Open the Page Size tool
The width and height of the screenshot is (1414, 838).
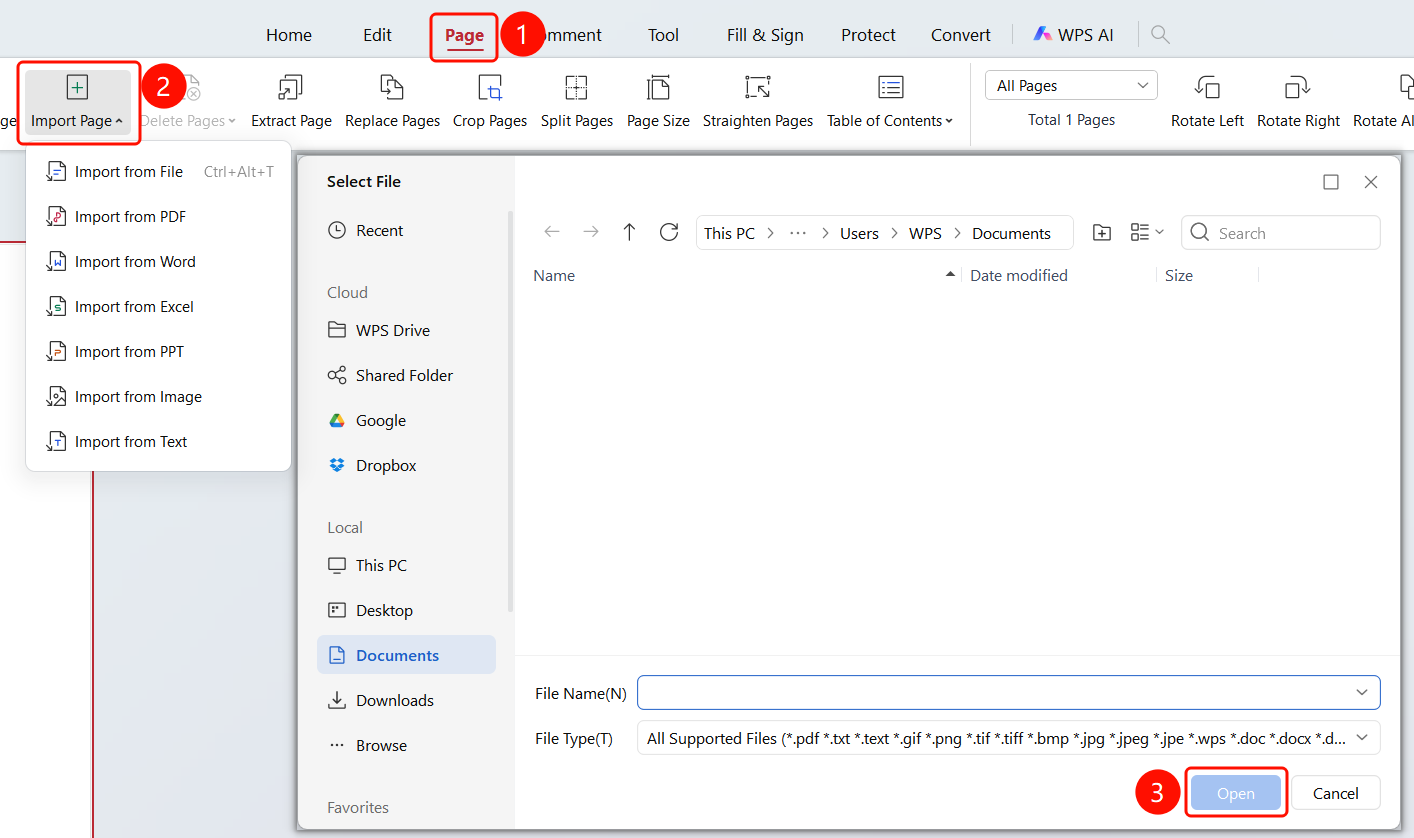pyautogui.click(x=658, y=102)
